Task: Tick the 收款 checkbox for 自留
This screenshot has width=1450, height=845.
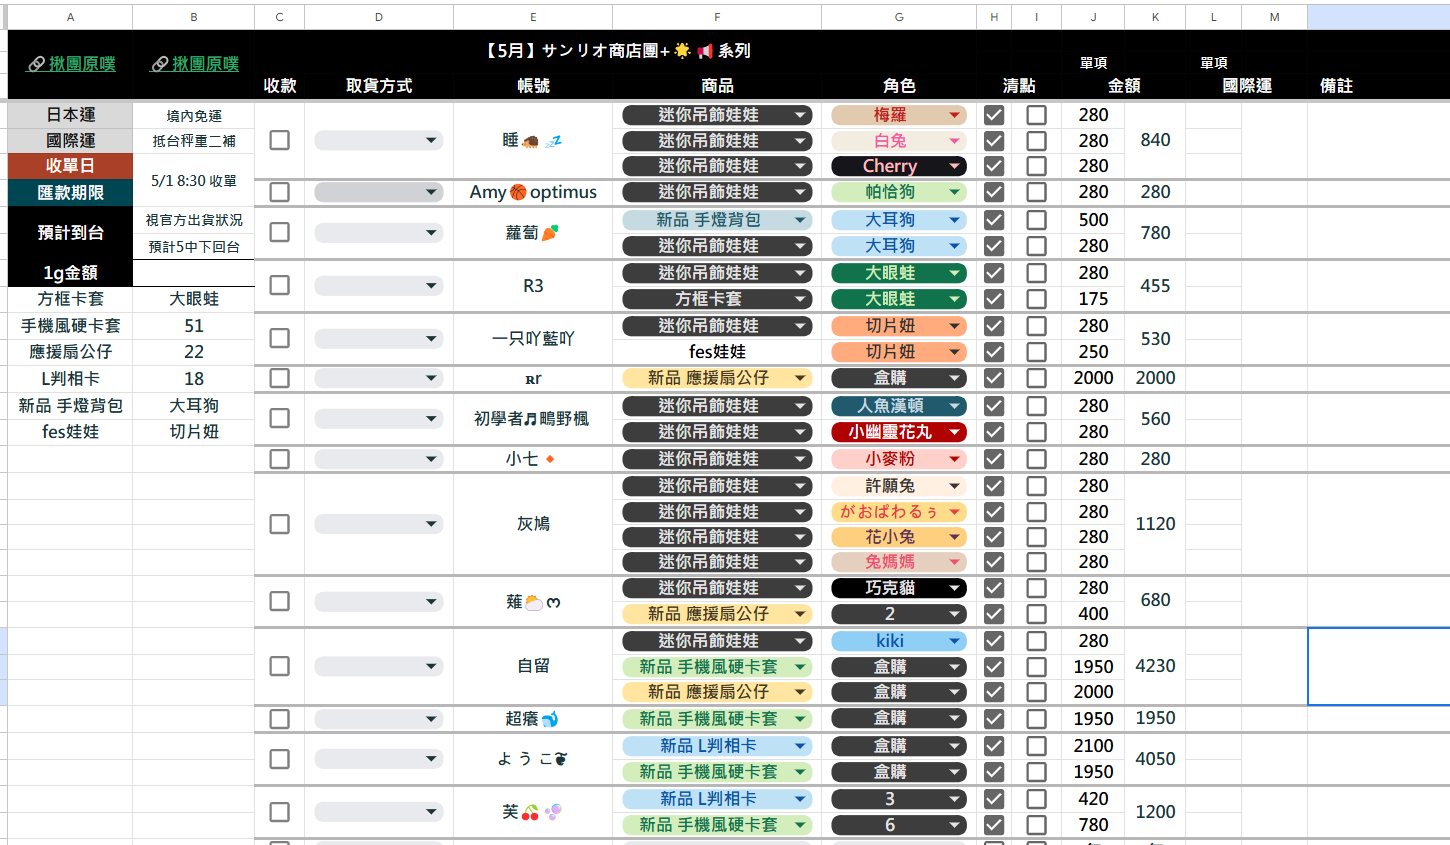Action: click(280, 666)
